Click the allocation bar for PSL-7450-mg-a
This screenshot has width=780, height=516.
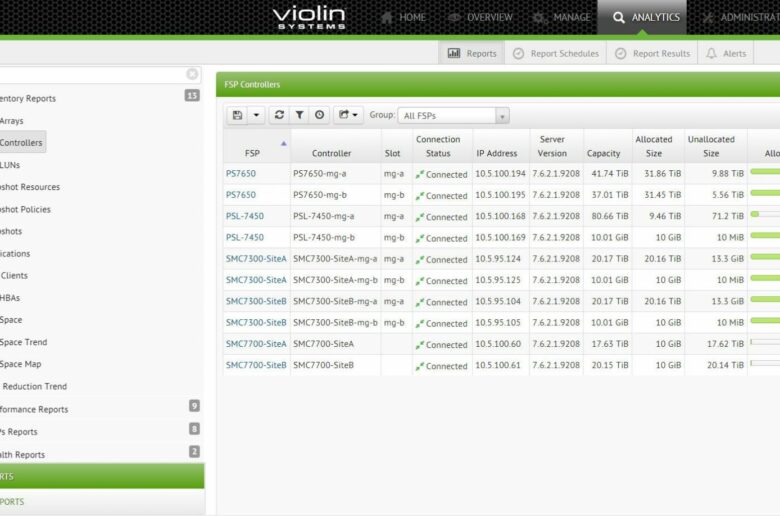click(765, 214)
